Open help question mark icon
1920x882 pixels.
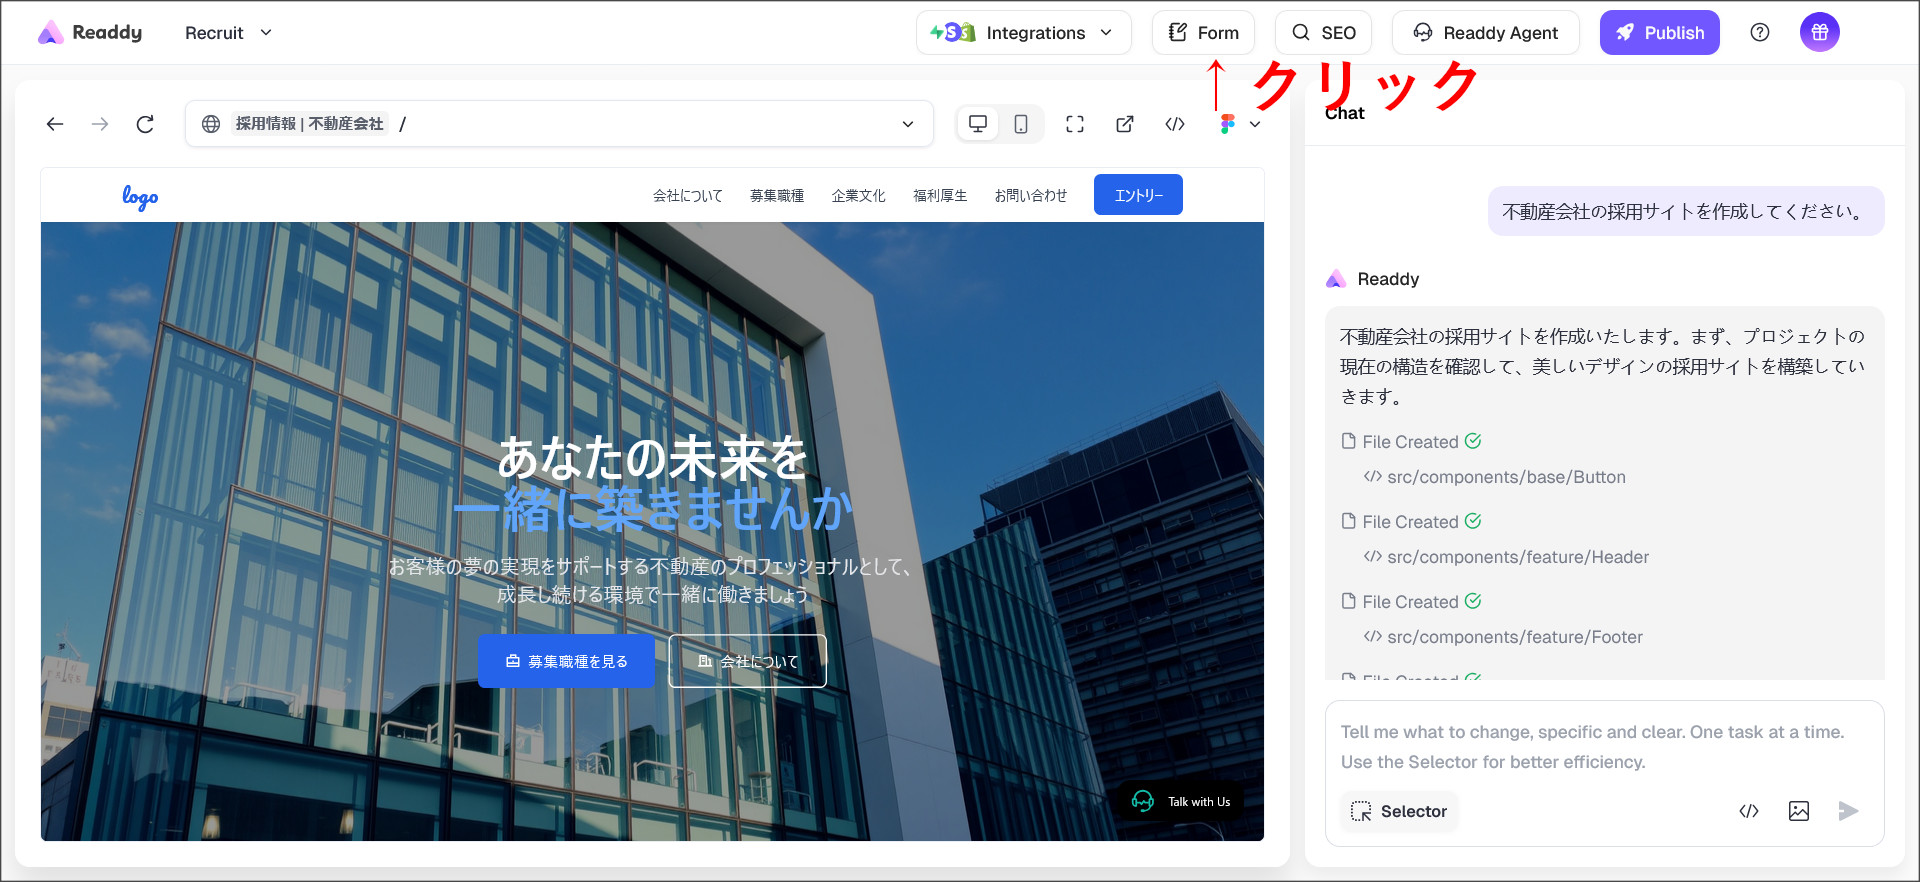tap(1760, 33)
